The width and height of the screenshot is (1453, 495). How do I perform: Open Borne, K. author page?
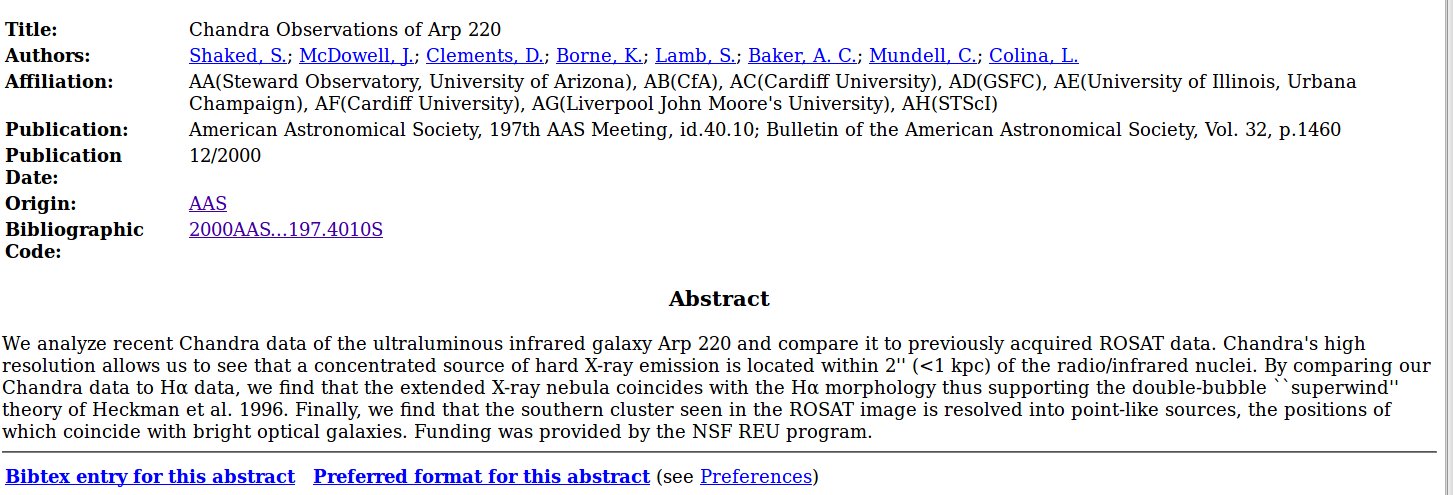[600, 56]
